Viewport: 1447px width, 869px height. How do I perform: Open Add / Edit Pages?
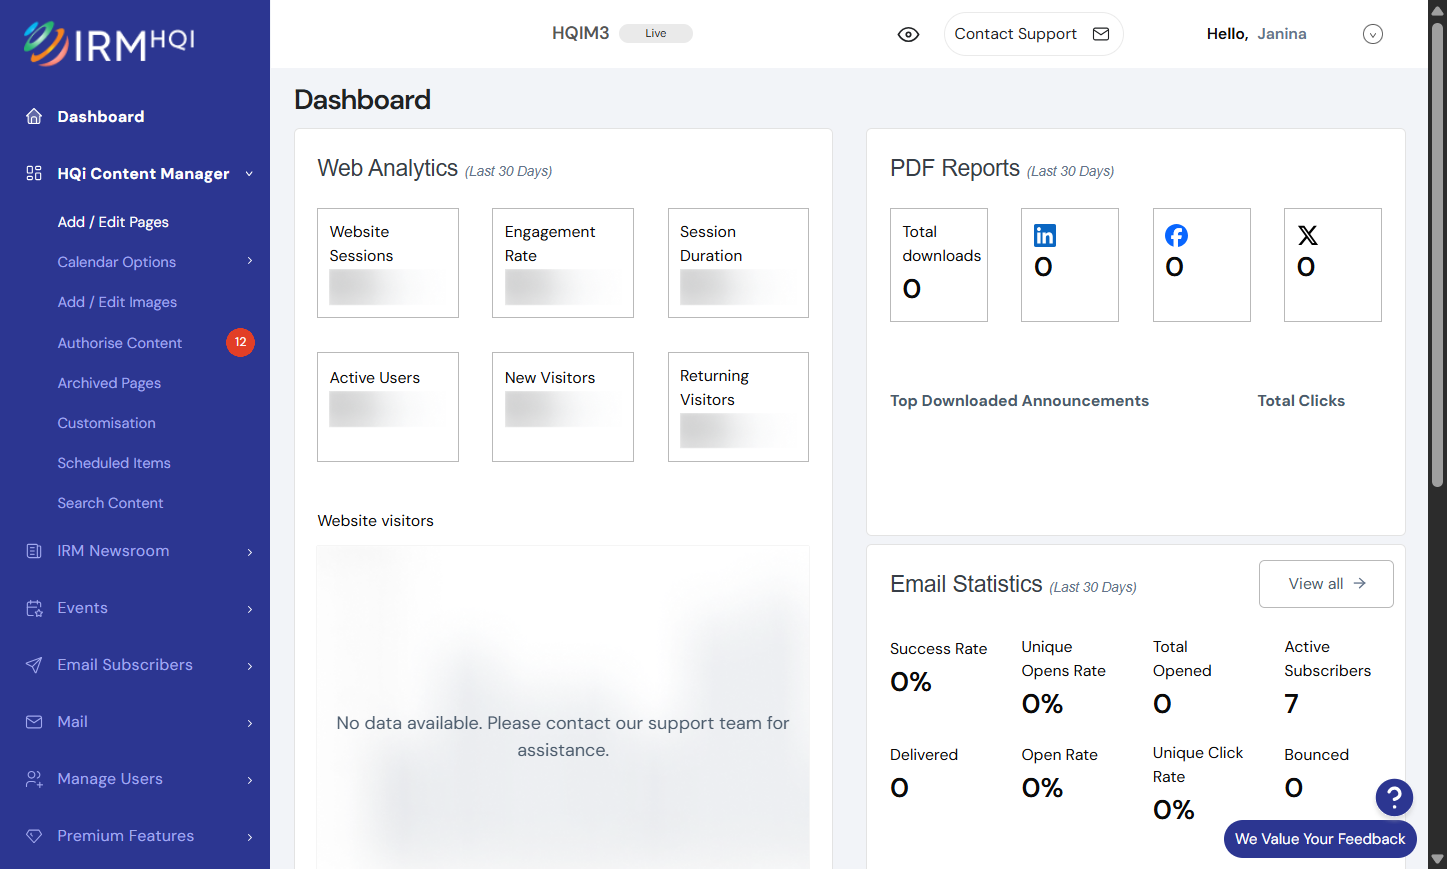pyautogui.click(x=113, y=222)
